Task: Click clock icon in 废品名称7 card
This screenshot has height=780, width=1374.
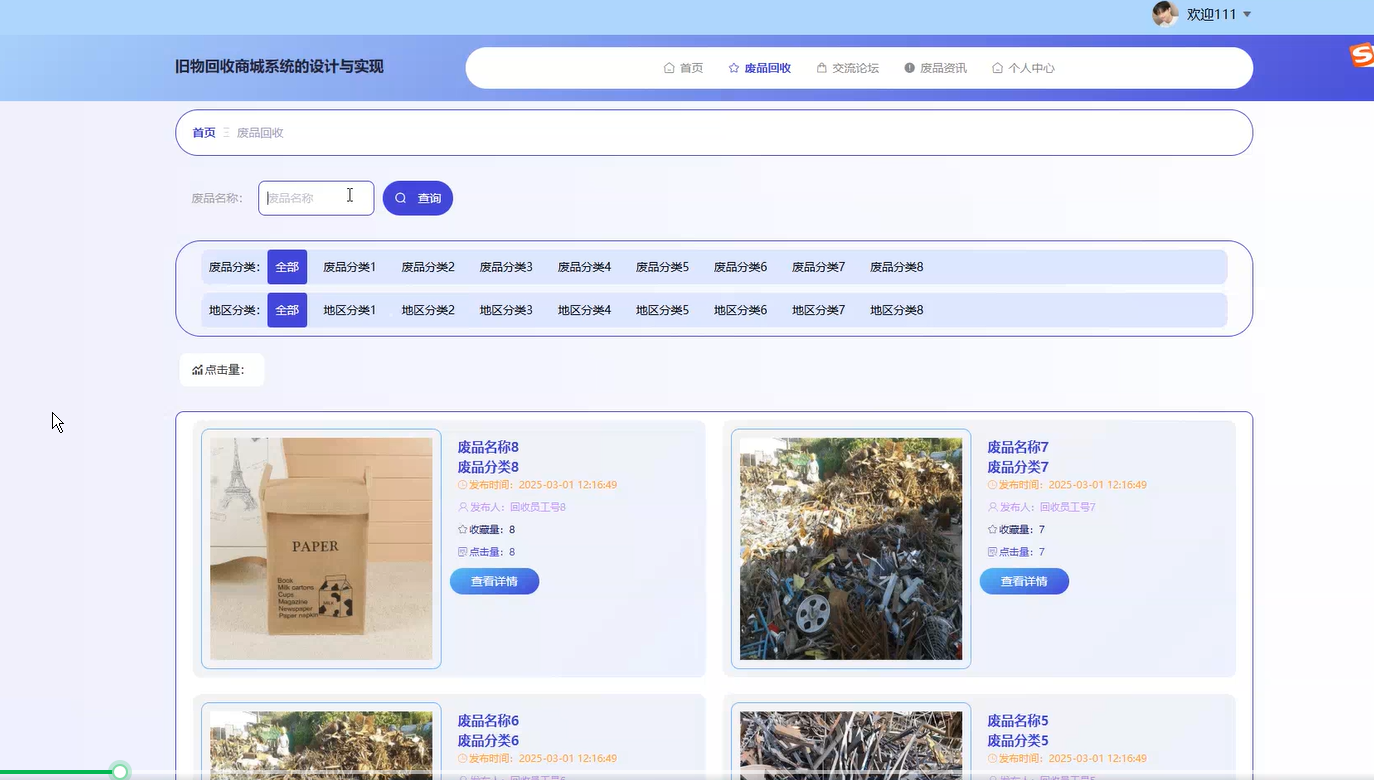Action: coord(993,485)
